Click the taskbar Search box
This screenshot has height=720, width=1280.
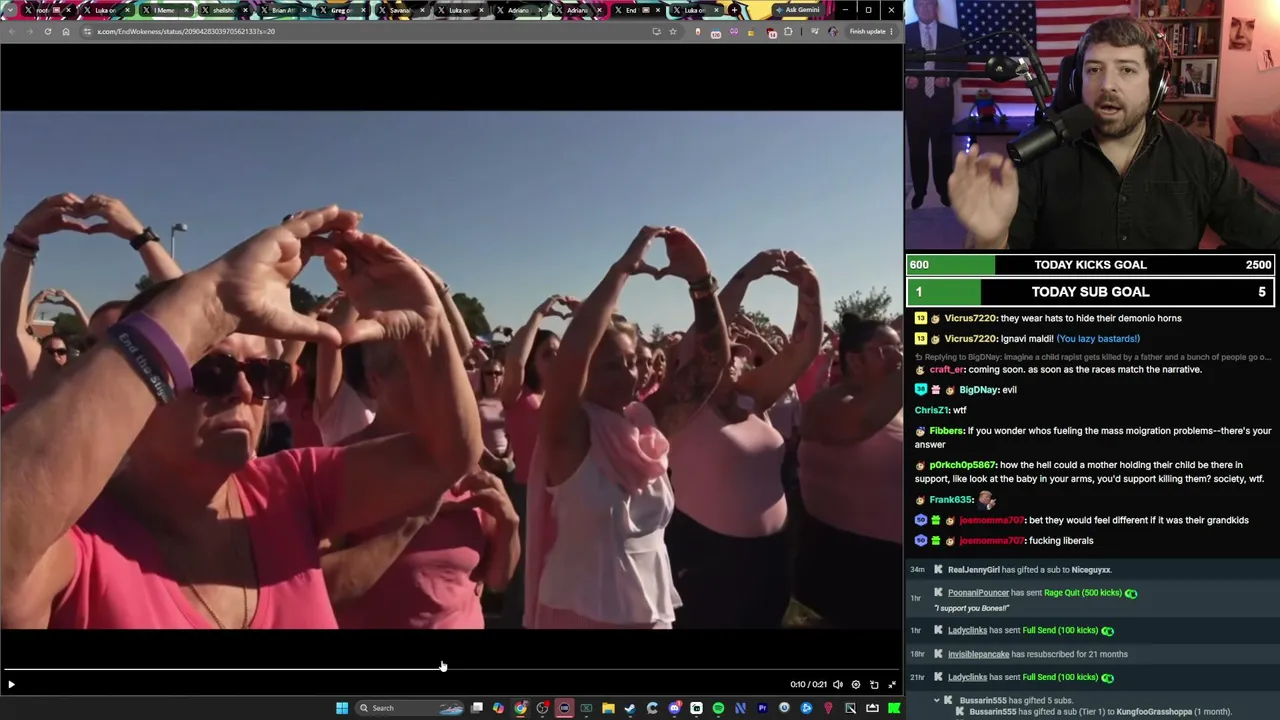(x=410, y=708)
